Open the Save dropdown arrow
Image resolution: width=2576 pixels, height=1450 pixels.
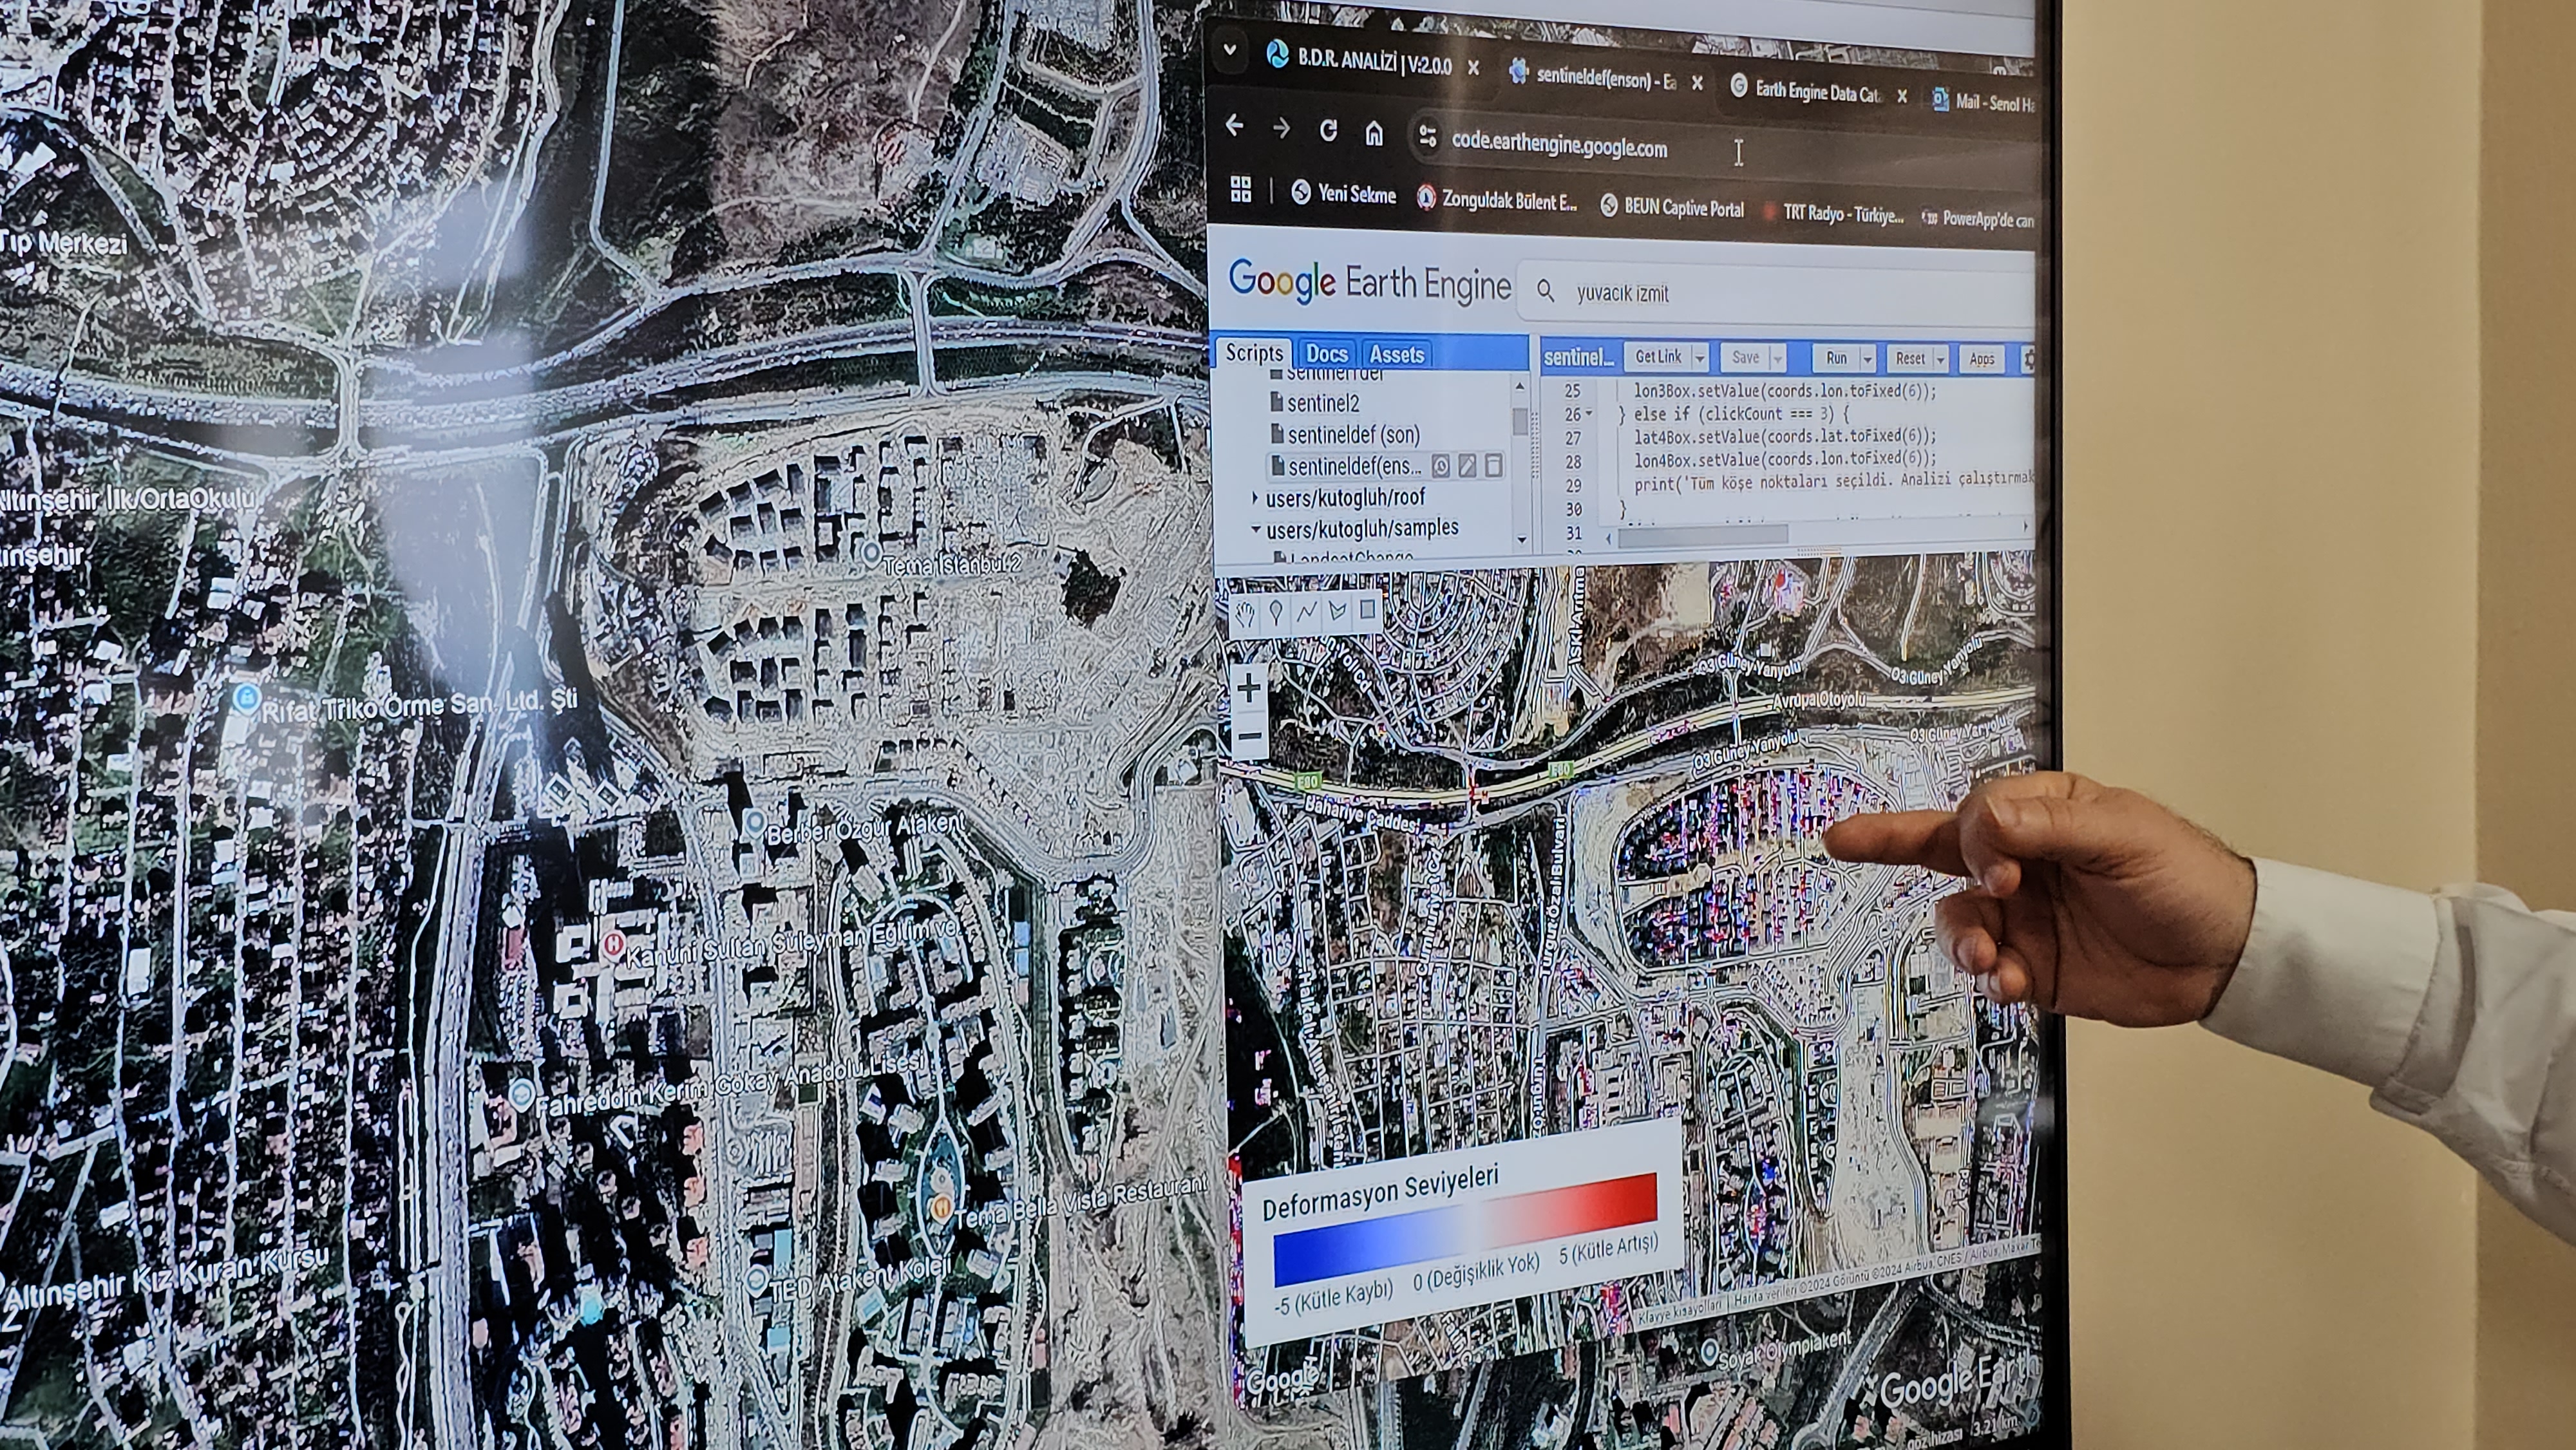1777,358
